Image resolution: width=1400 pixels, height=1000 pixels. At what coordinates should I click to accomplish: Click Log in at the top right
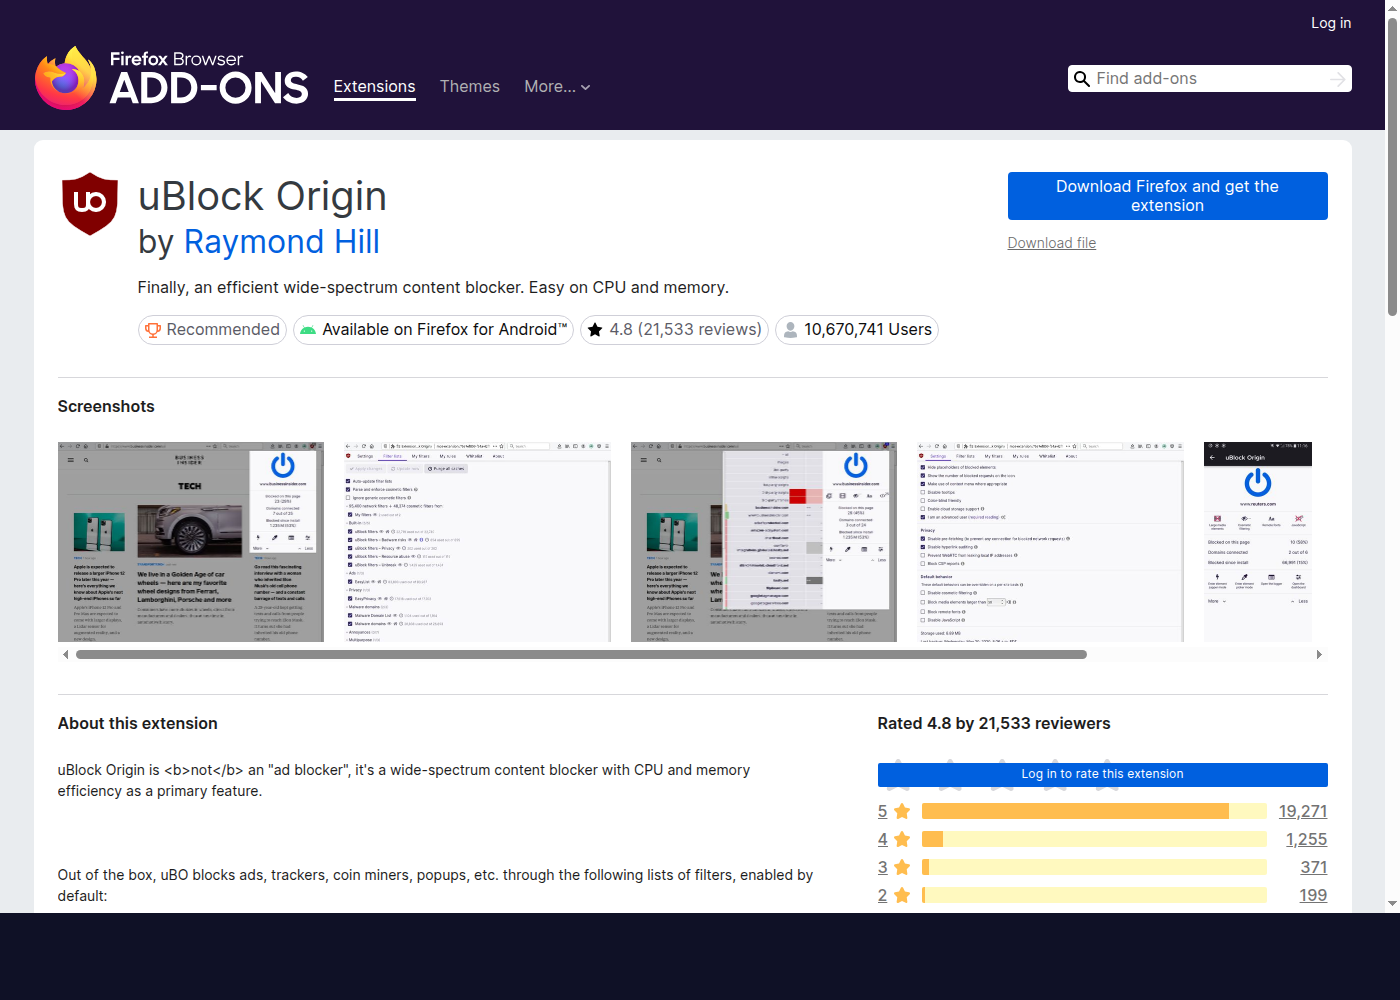click(1331, 22)
